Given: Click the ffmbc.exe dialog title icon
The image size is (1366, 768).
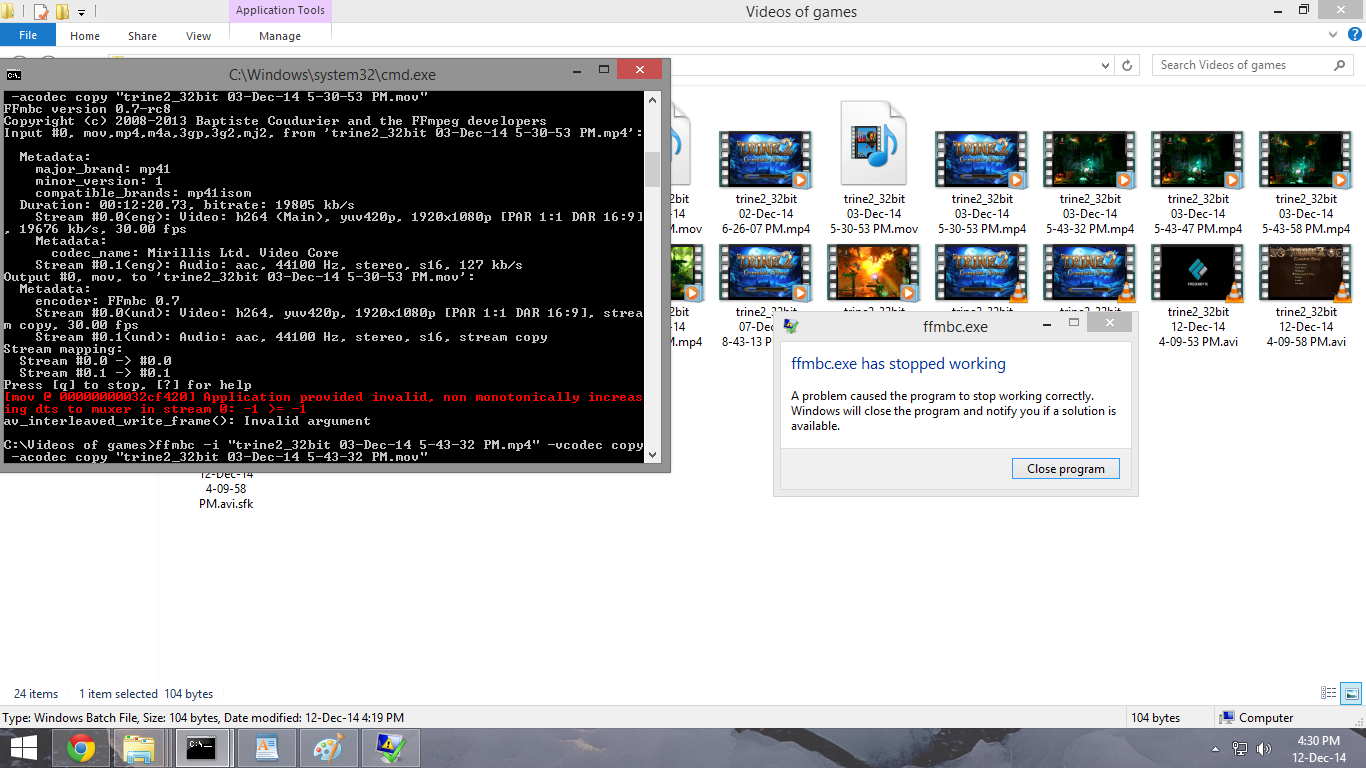Looking at the screenshot, I should coord(790,325).
